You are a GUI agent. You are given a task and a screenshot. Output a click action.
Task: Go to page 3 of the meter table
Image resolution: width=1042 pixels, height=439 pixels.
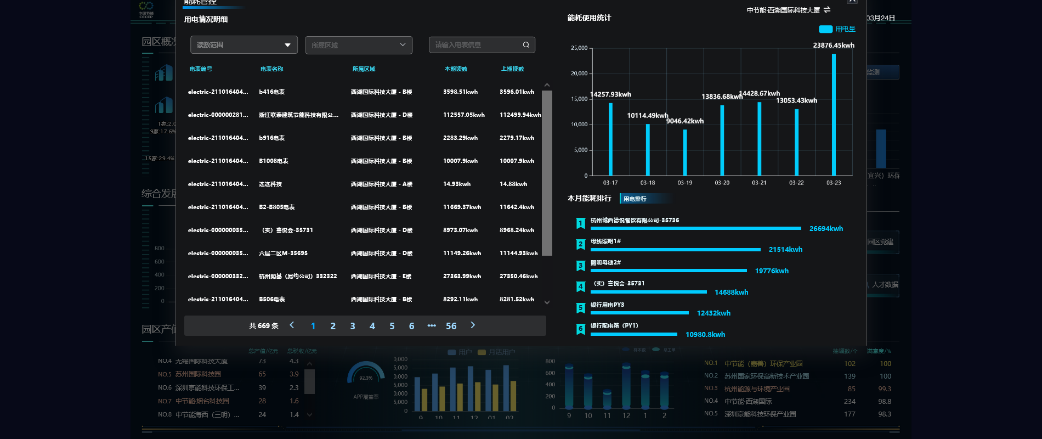[352, 326]
